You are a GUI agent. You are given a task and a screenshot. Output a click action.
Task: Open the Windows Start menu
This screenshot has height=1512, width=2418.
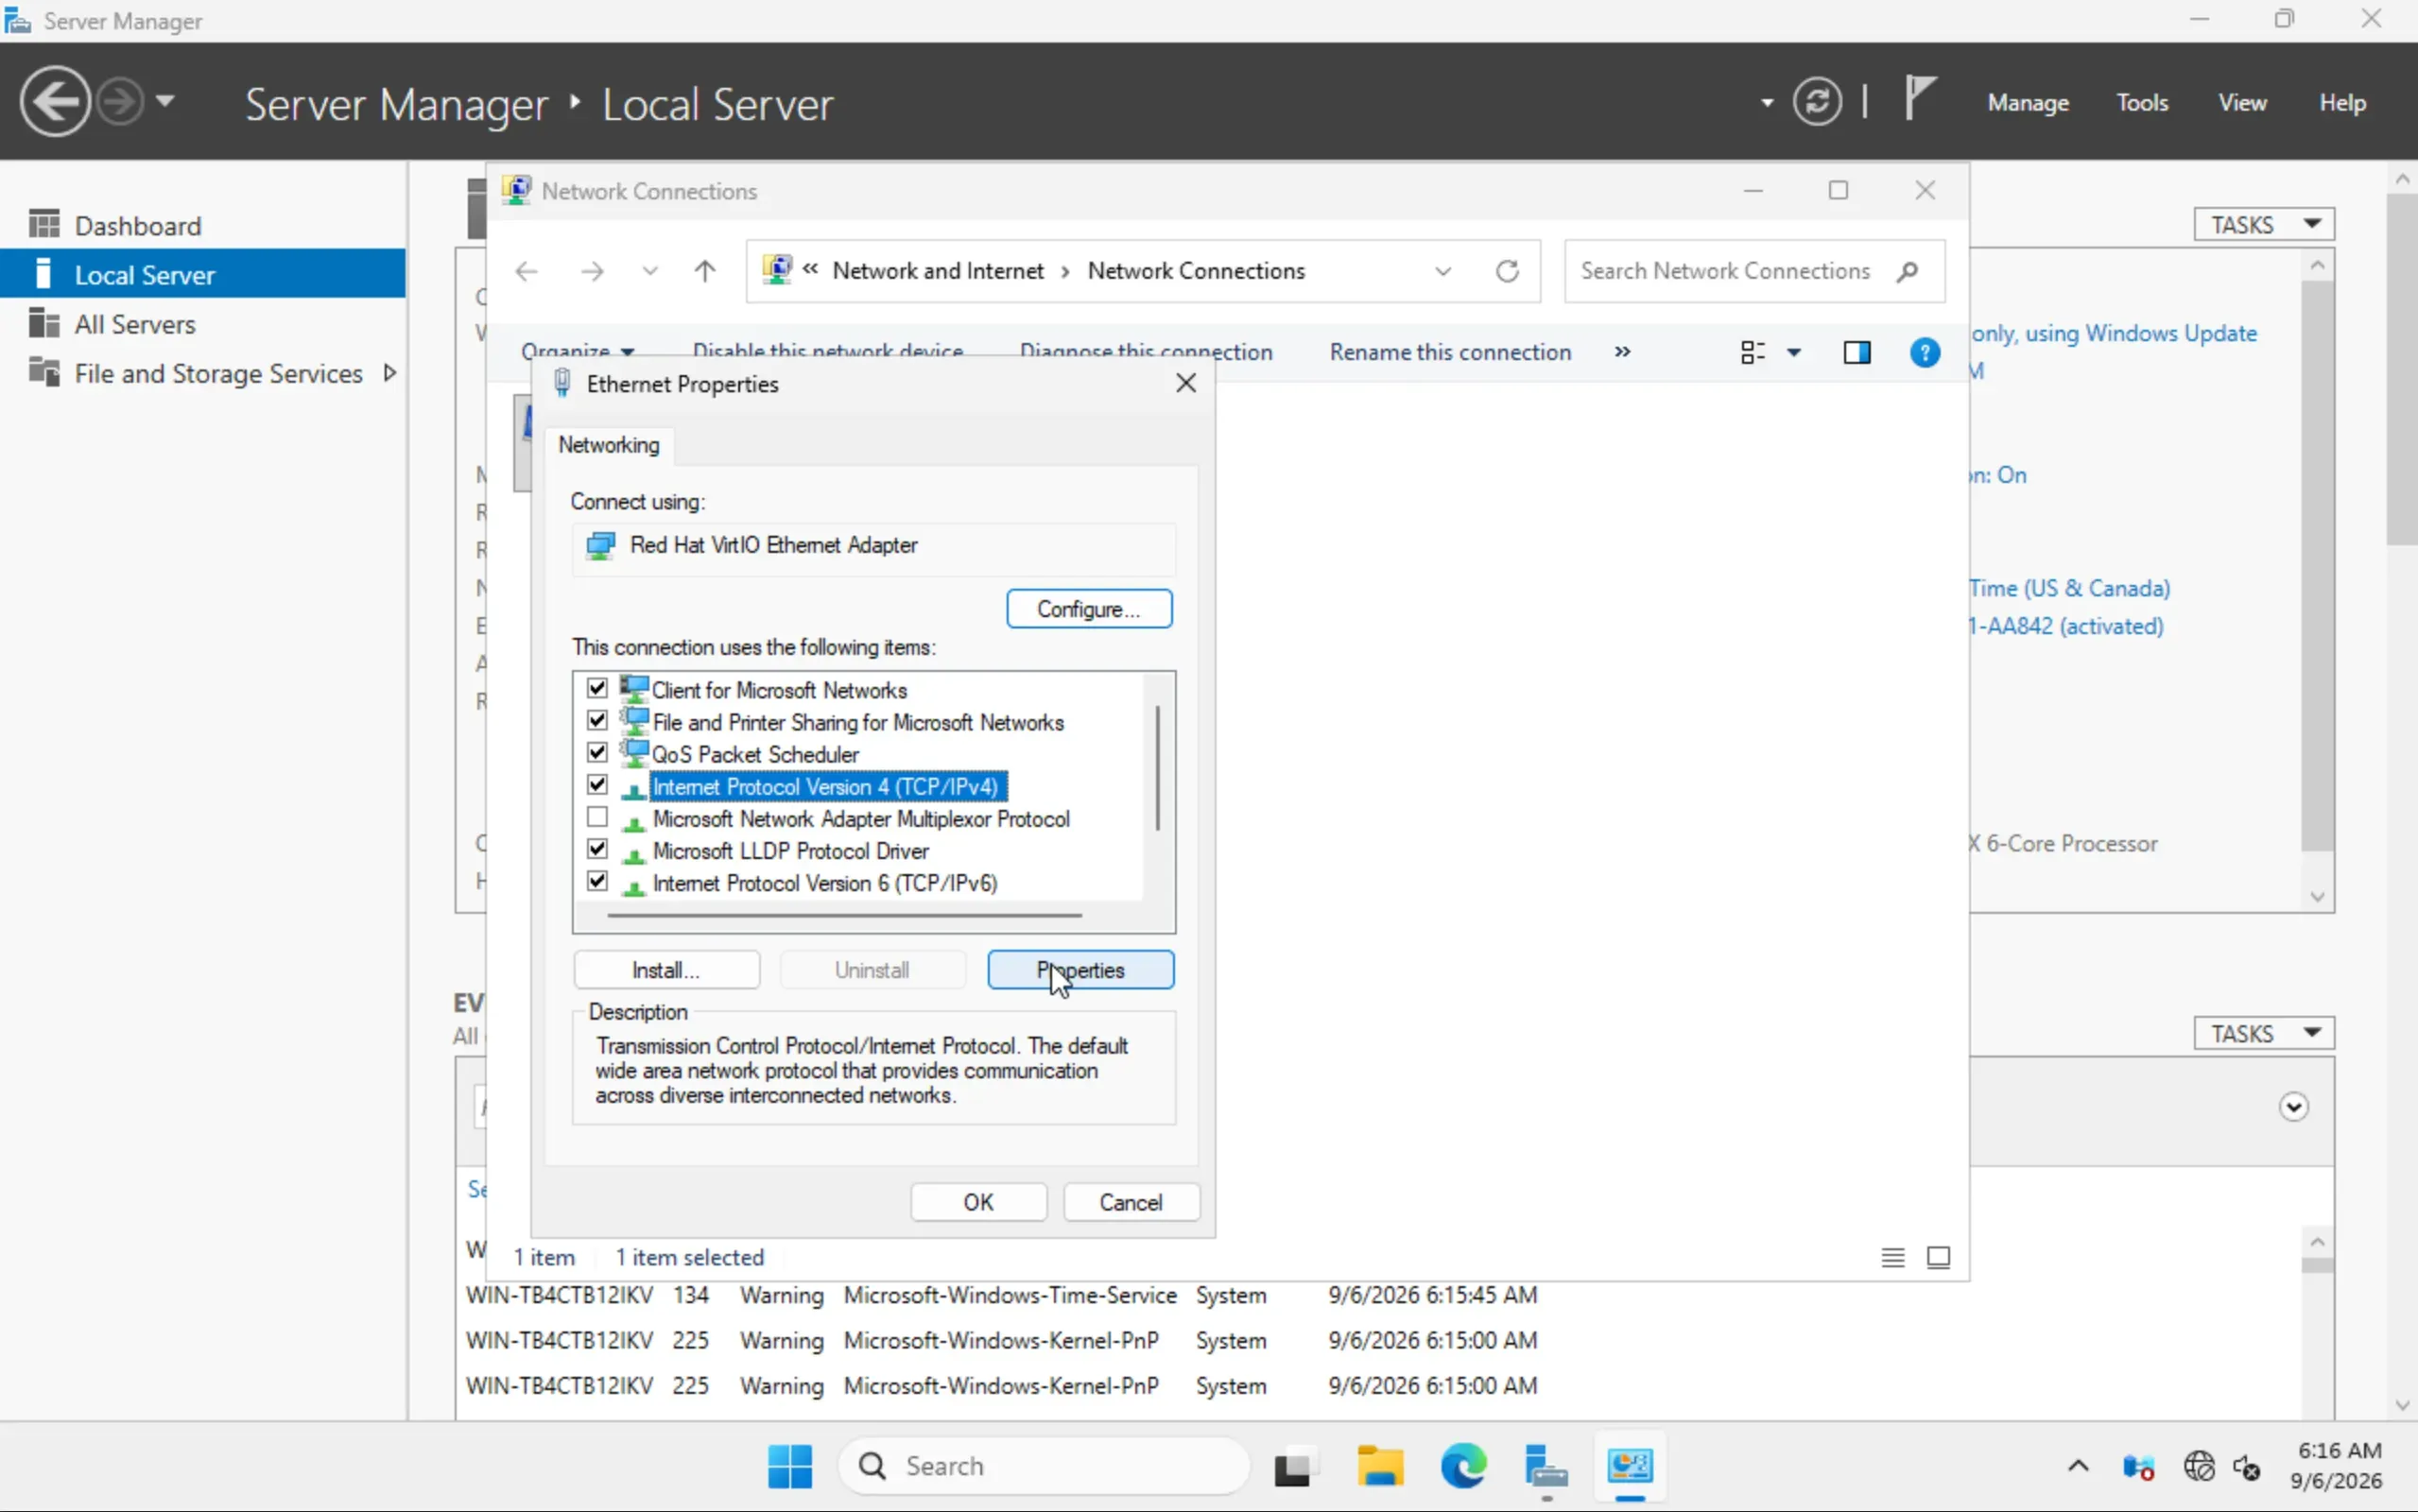tap(789, 1466)
